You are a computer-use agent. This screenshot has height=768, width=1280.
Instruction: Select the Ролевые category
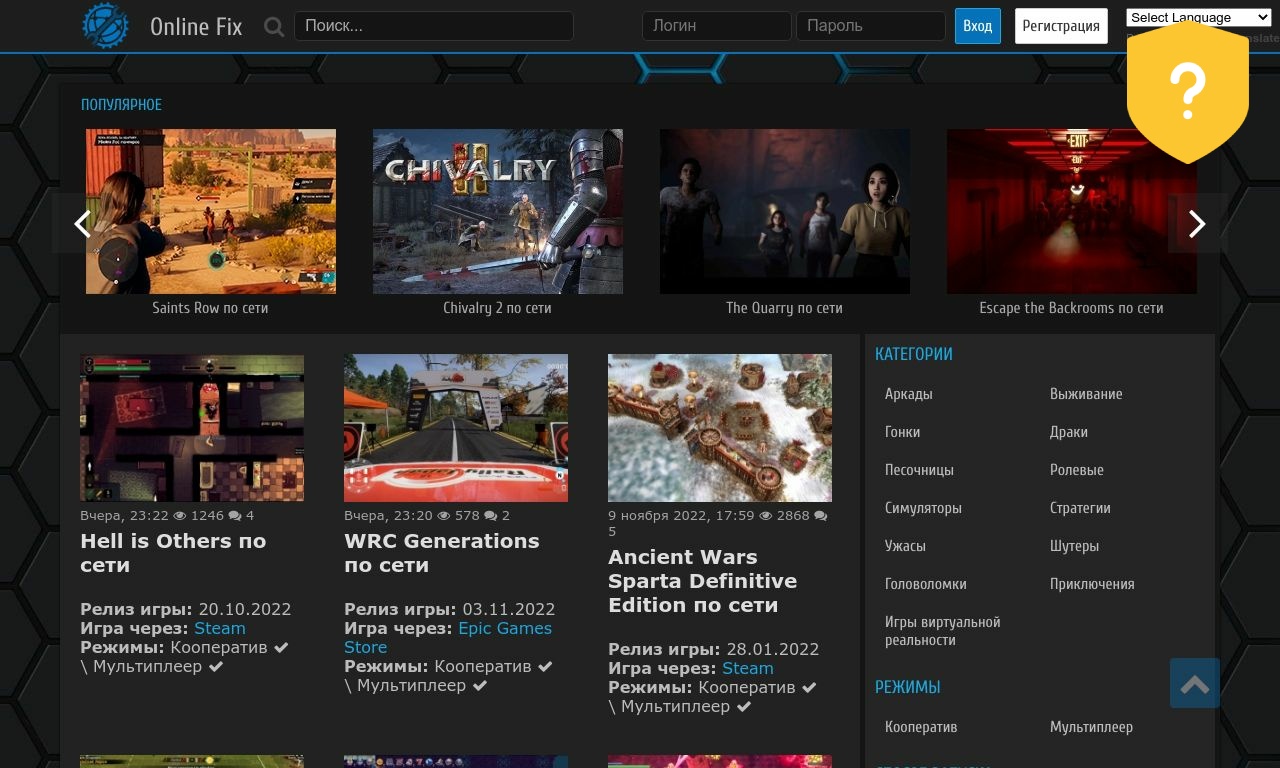tap(1077, 470)
